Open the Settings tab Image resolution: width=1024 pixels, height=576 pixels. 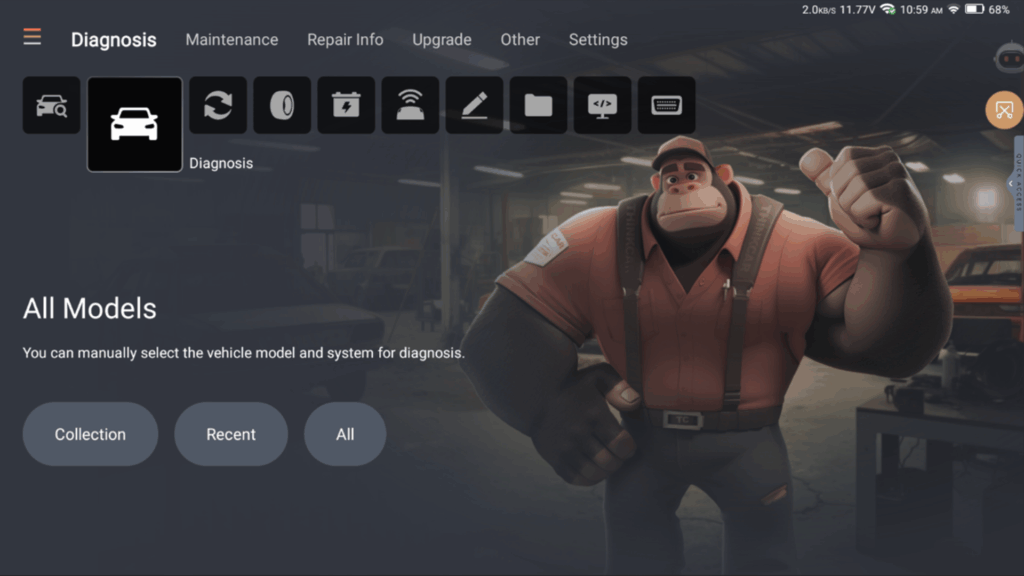point(598,40)
